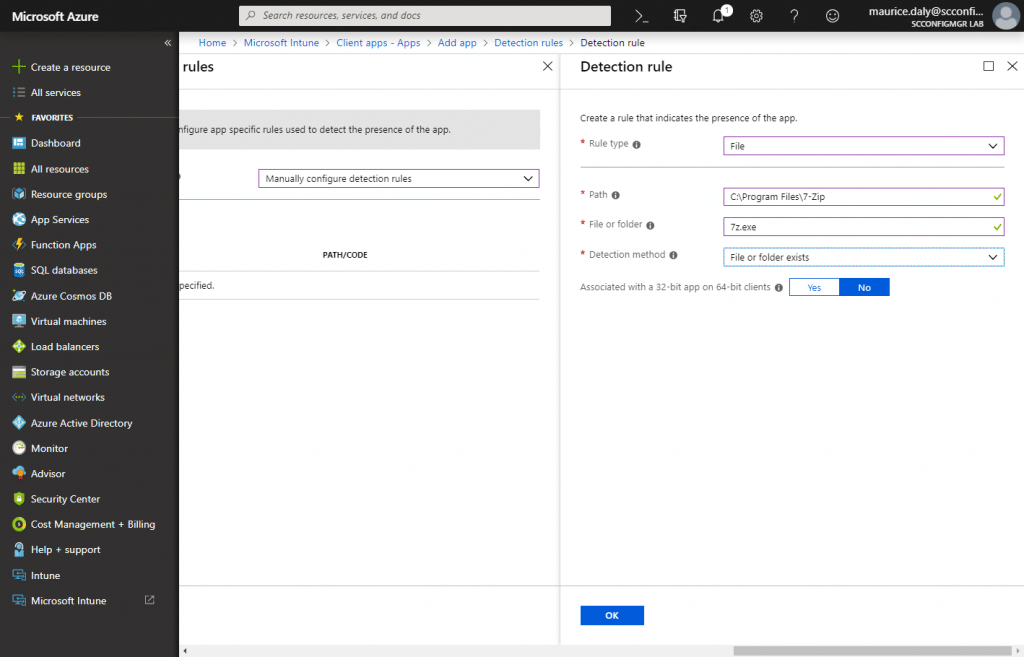Open Manually configure detection rules dropdown
Image resolution: width=1024 pixels, height=657 pixels.
398,179
